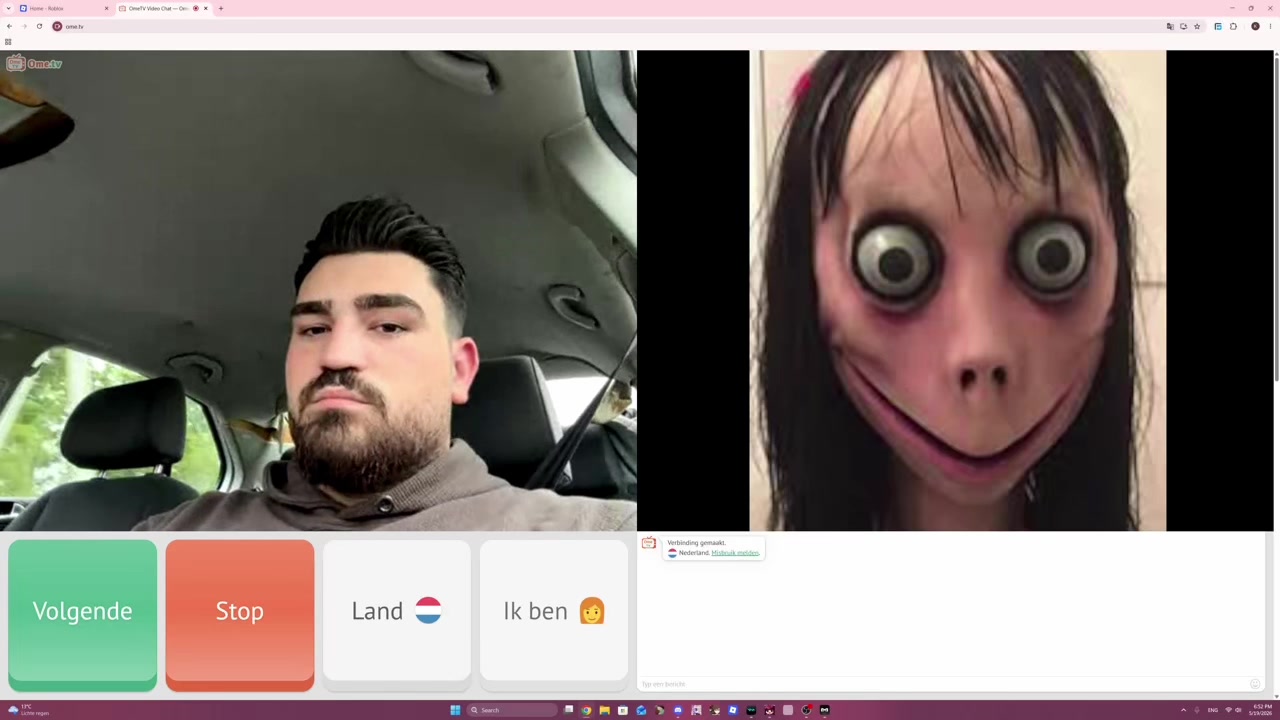Open Chrome from the taskbar

click(x=586, y=710)
